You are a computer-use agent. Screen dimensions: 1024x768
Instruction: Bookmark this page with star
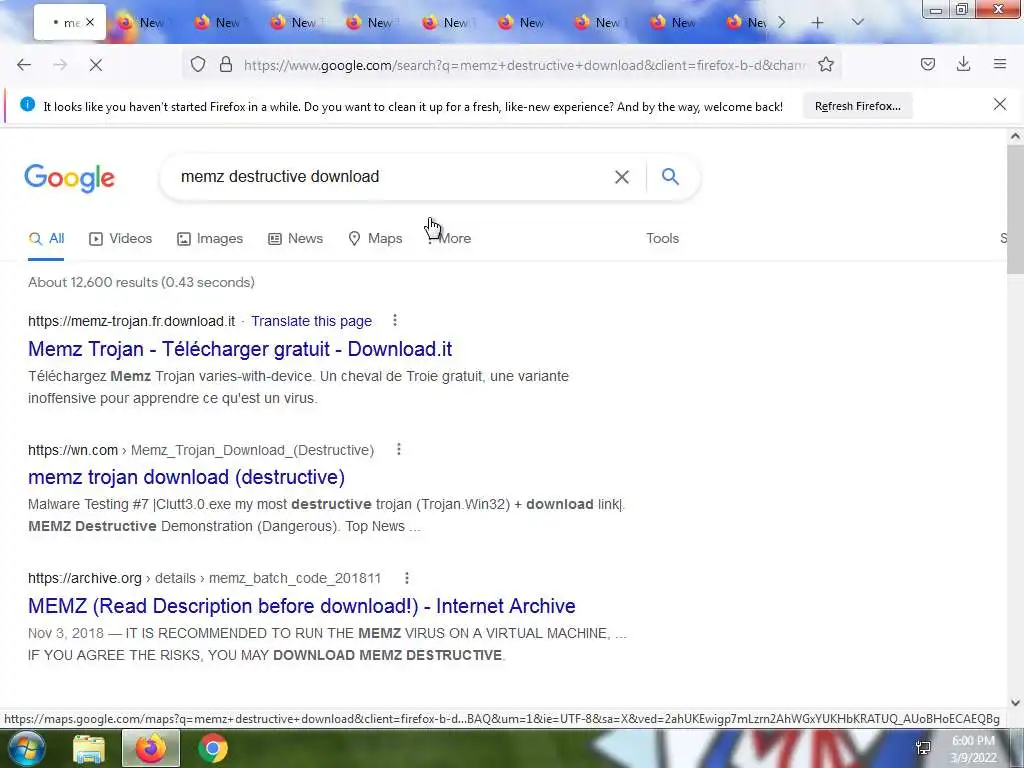pyautogui.click(x=826, y=65)
